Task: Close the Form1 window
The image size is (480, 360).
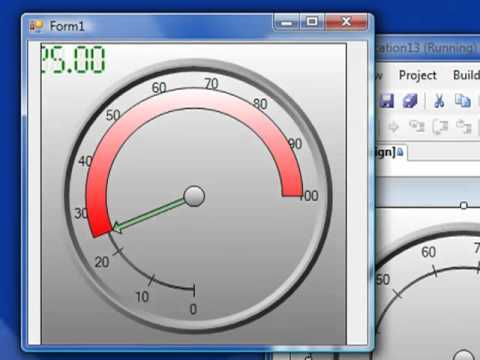Action: coord(346,22)
